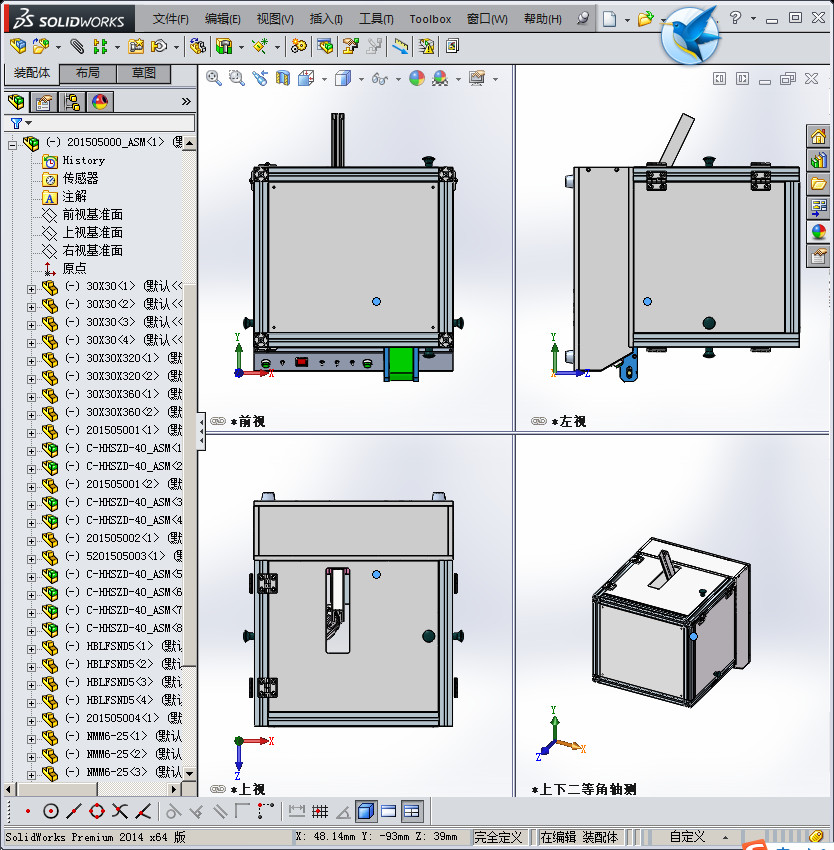Open the ConfigurationManager tab
834x850 pixels.
pyautogui.click(x=72, y=102)
